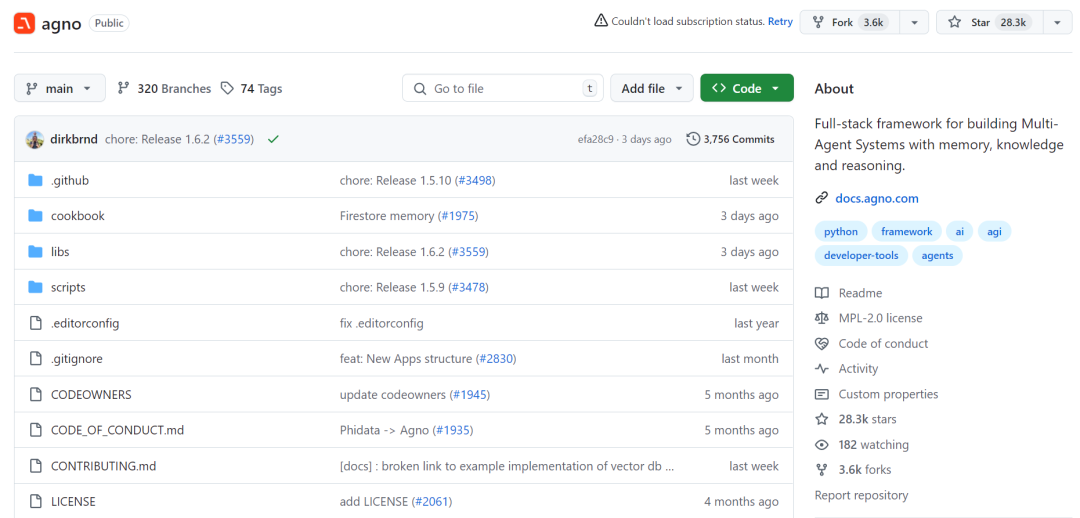Click the license scale icon
The image size is (1080, 518).
[821, 318]
